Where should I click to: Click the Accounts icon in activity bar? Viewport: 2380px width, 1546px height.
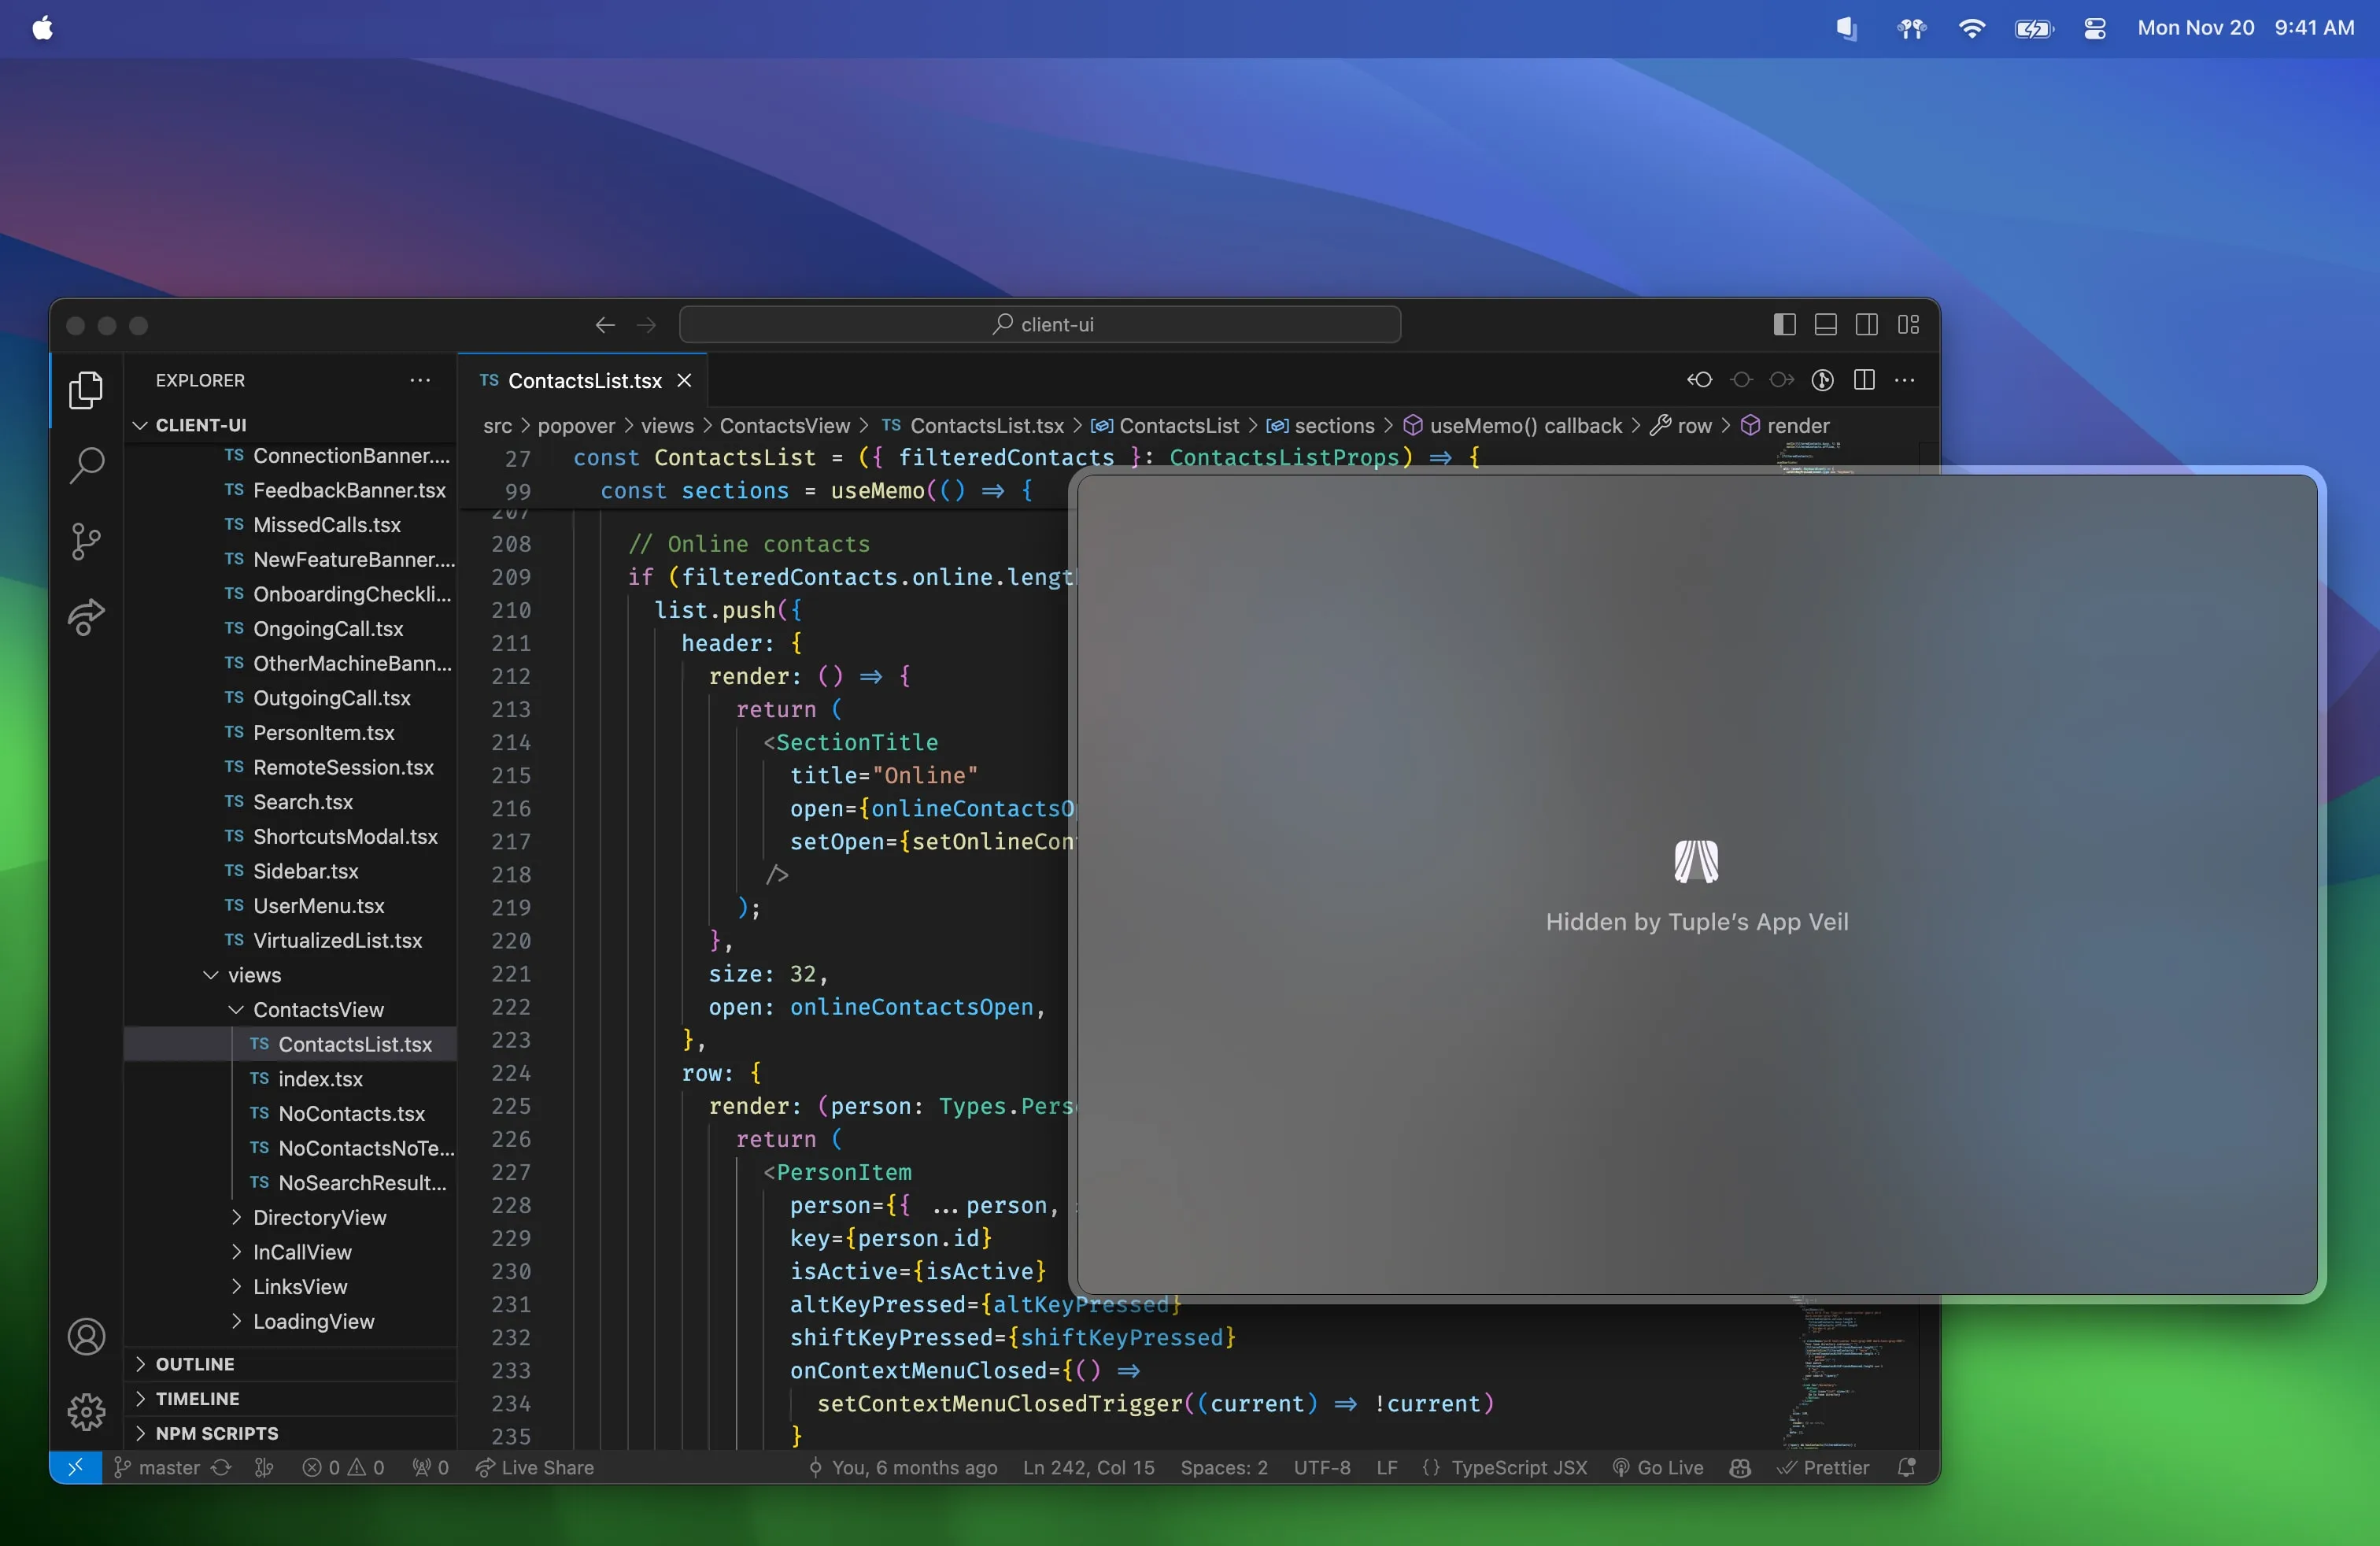(x=86, y=1336)
